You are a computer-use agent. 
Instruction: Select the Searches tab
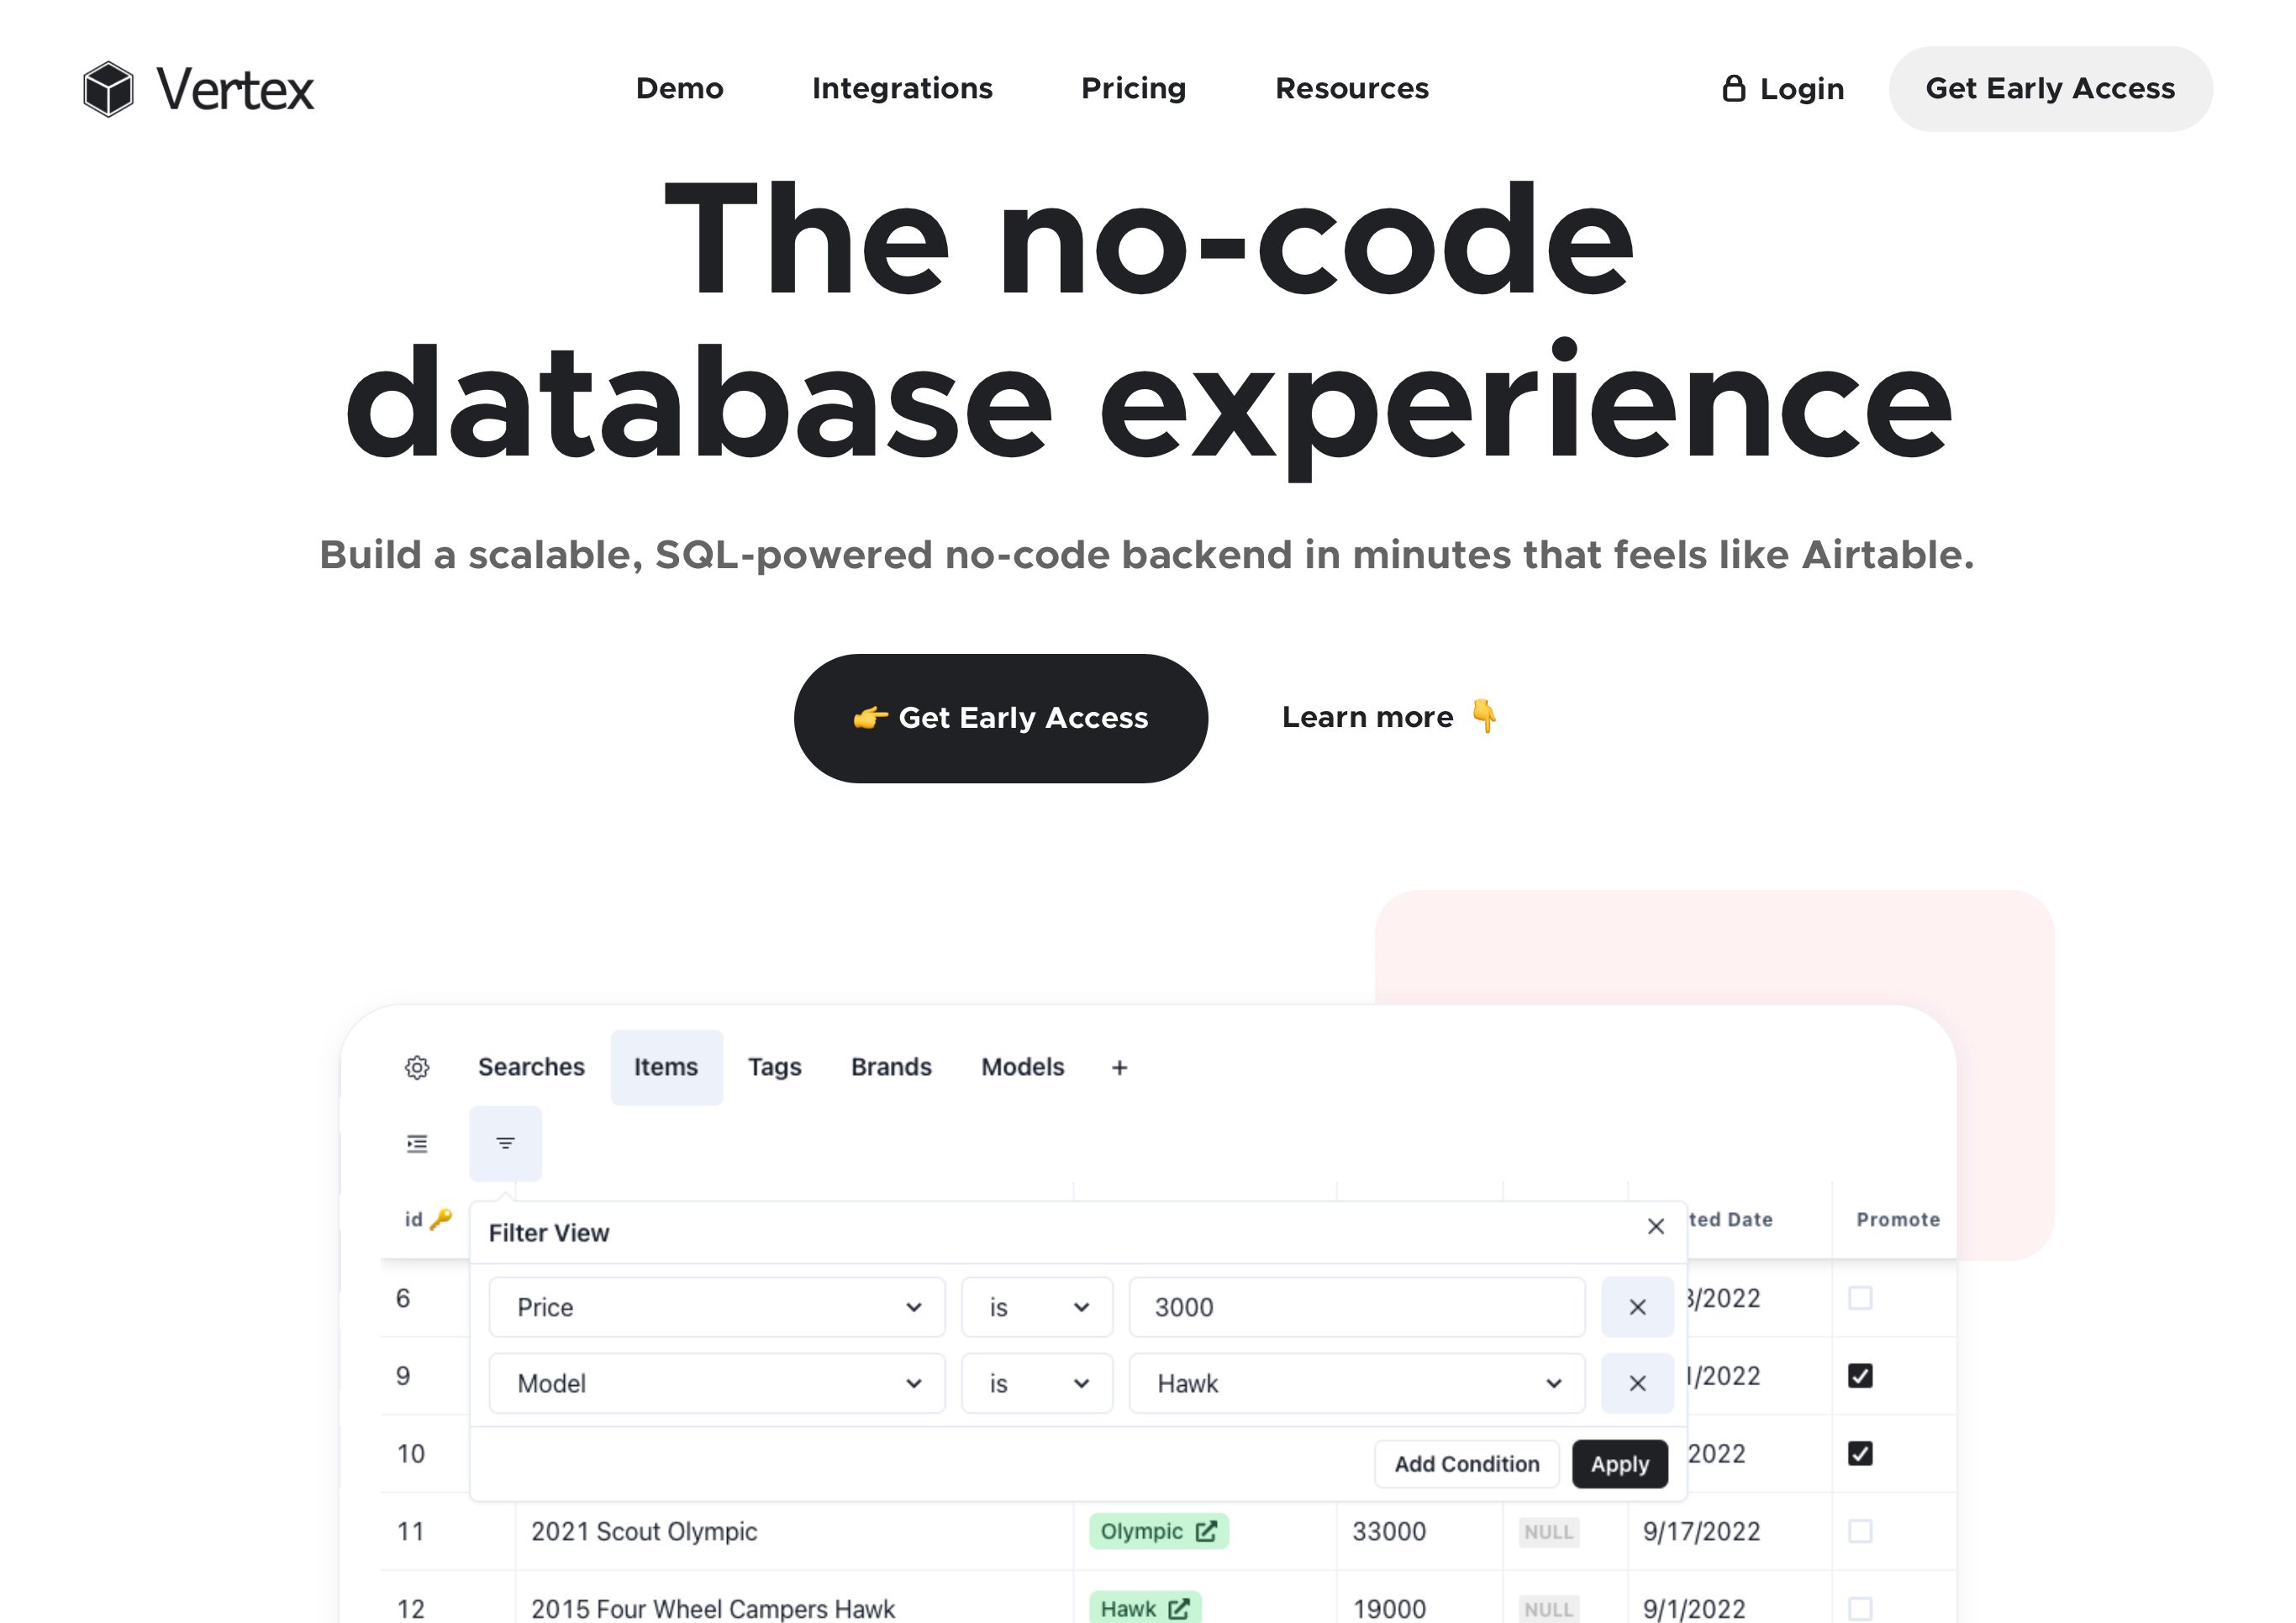[x=531, y=1067]
